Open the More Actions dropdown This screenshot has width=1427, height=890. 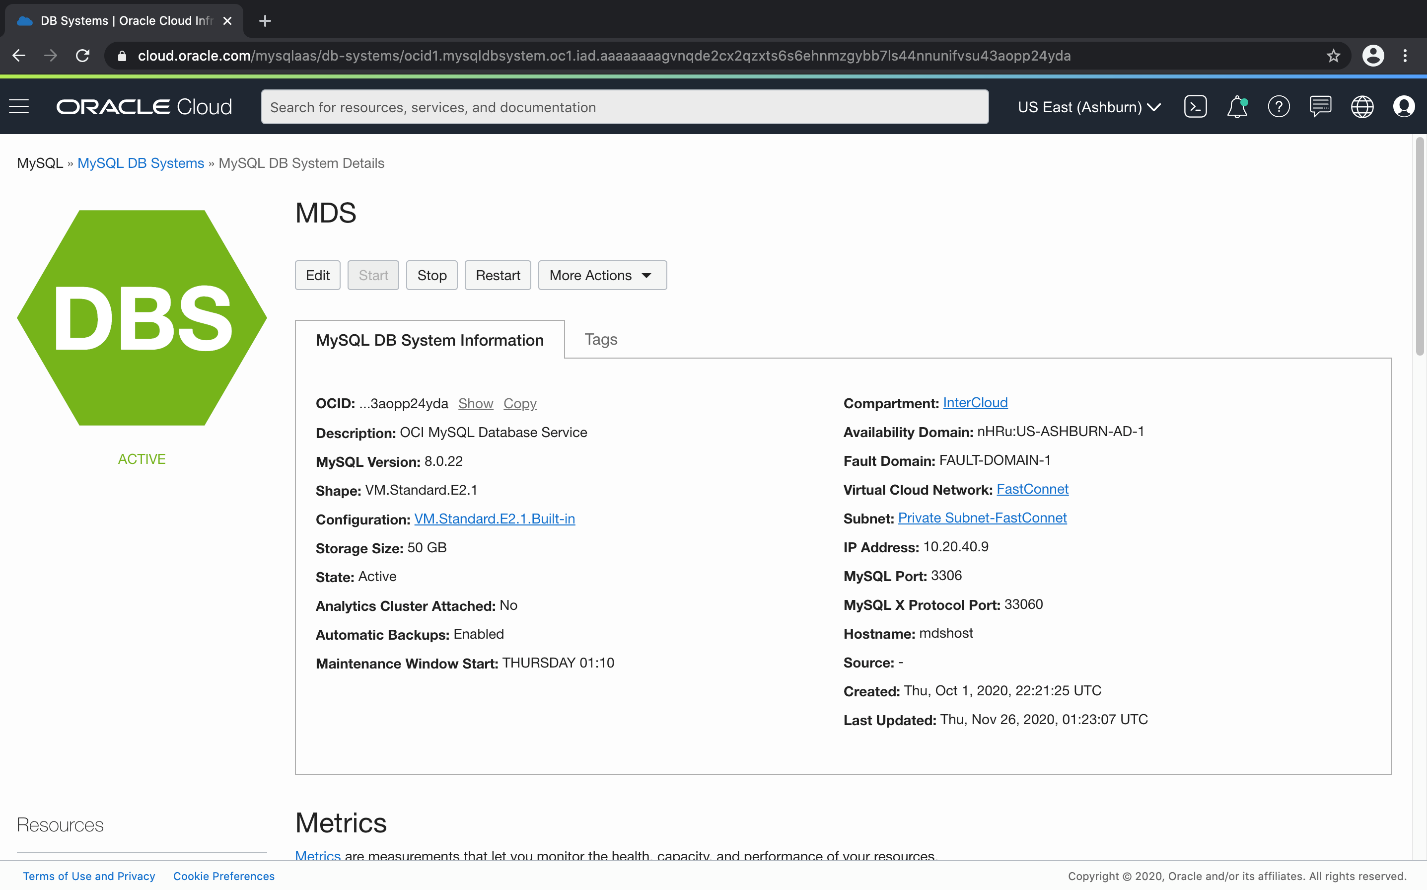(602, 275)
